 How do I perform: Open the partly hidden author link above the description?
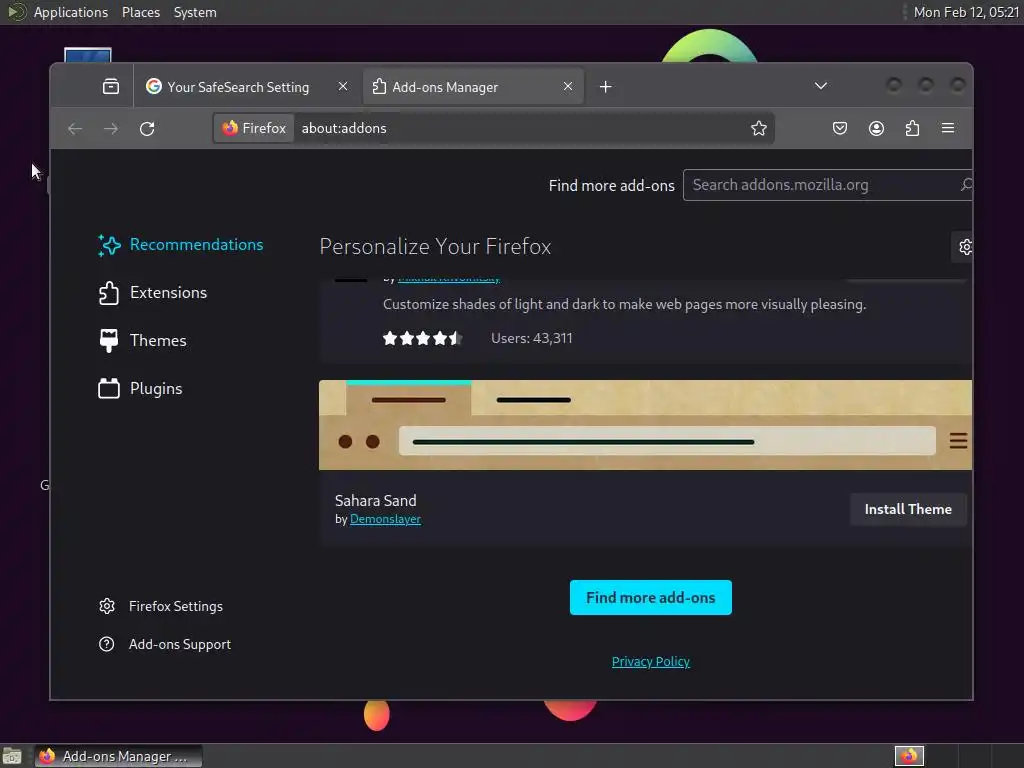click(449, 279)
